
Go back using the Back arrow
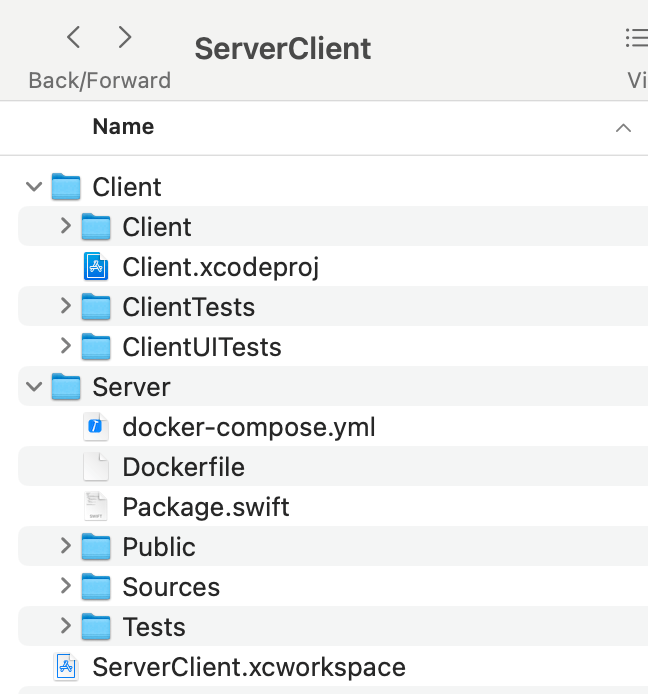click(x=73, y=38)
